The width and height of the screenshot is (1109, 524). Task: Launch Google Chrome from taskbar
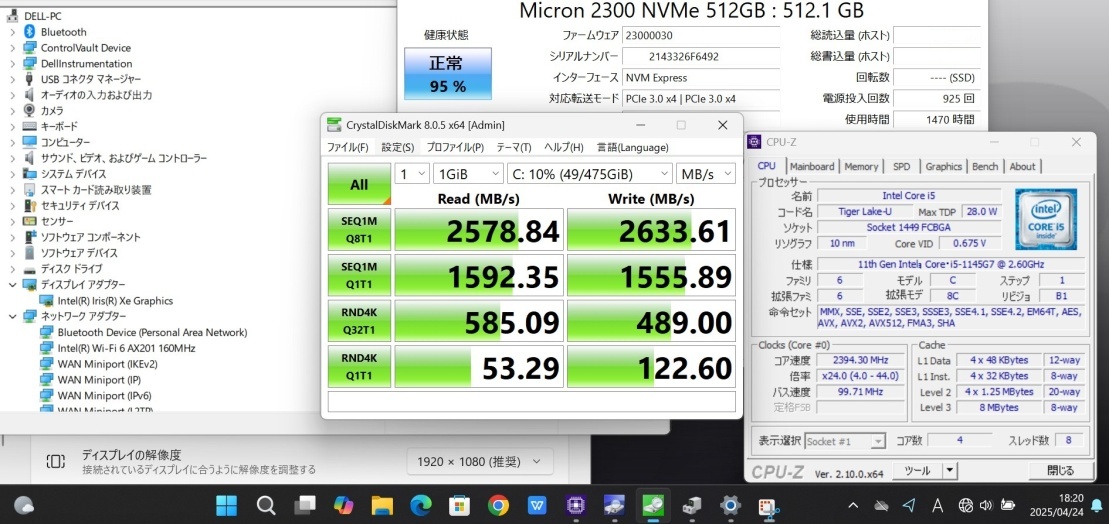[x=498, y=506]
